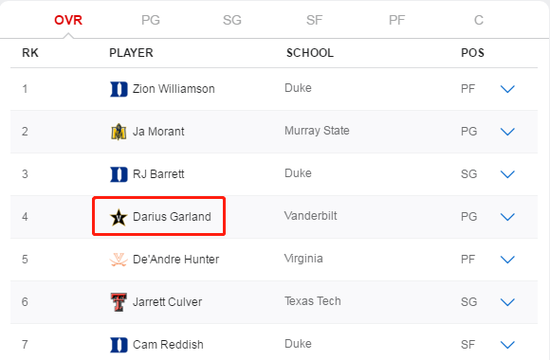Open Darius Garland's player profile link
Viewport: 550px width, 360px height.
point(172,217)
